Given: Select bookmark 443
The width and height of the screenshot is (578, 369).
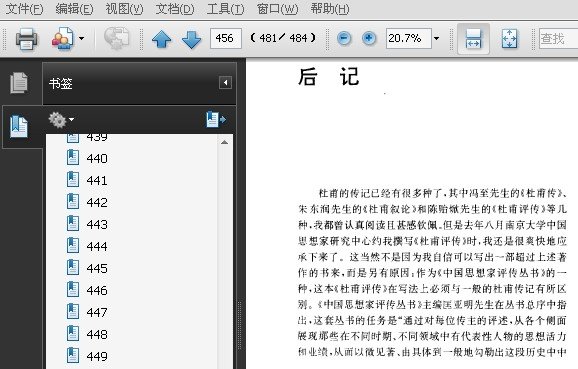Looking at the screenshot, I should coord(97,224).
